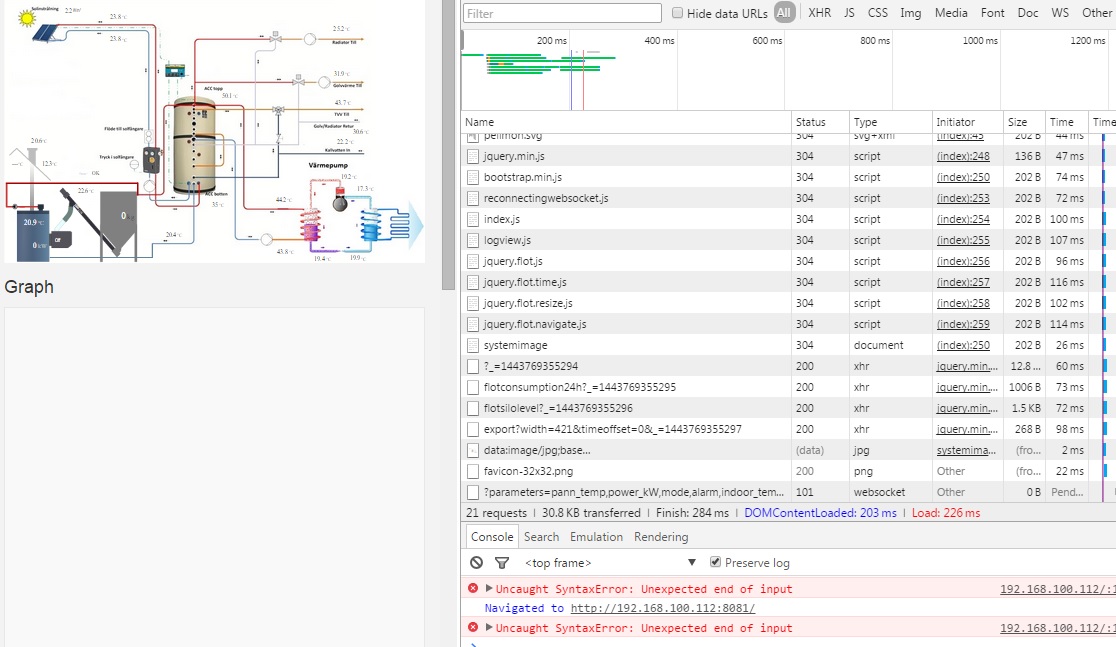The image size is (1116, 647).
Task: Switch to the Emulation tab
Action: [x=595, y=537]
